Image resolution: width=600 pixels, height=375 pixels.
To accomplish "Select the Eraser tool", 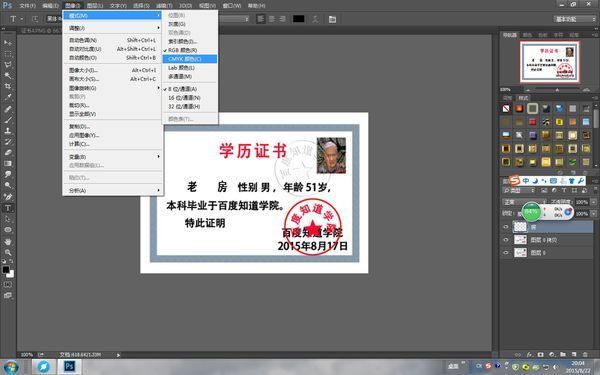I will point(8,153).
